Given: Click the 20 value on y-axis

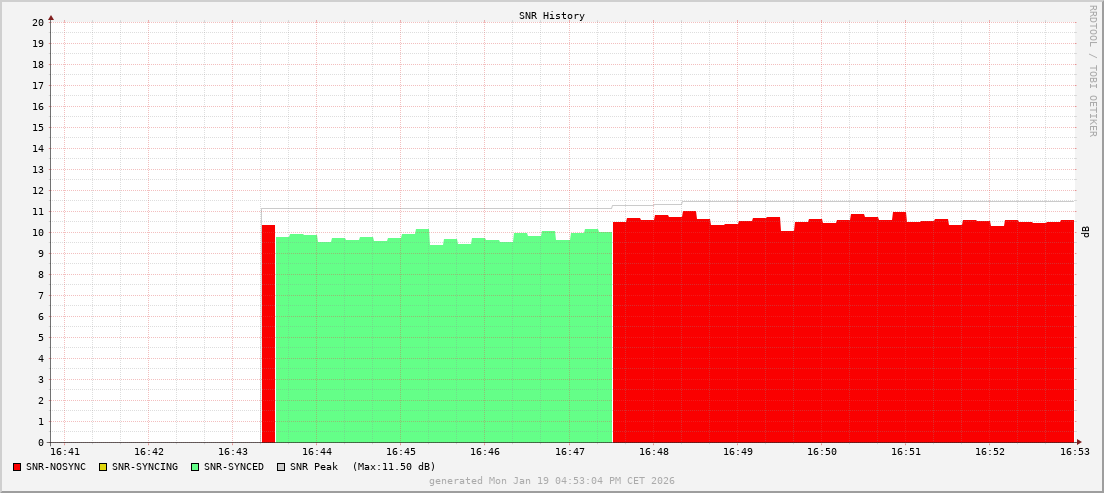Looking at the screenshot, I should pos(38,22).
